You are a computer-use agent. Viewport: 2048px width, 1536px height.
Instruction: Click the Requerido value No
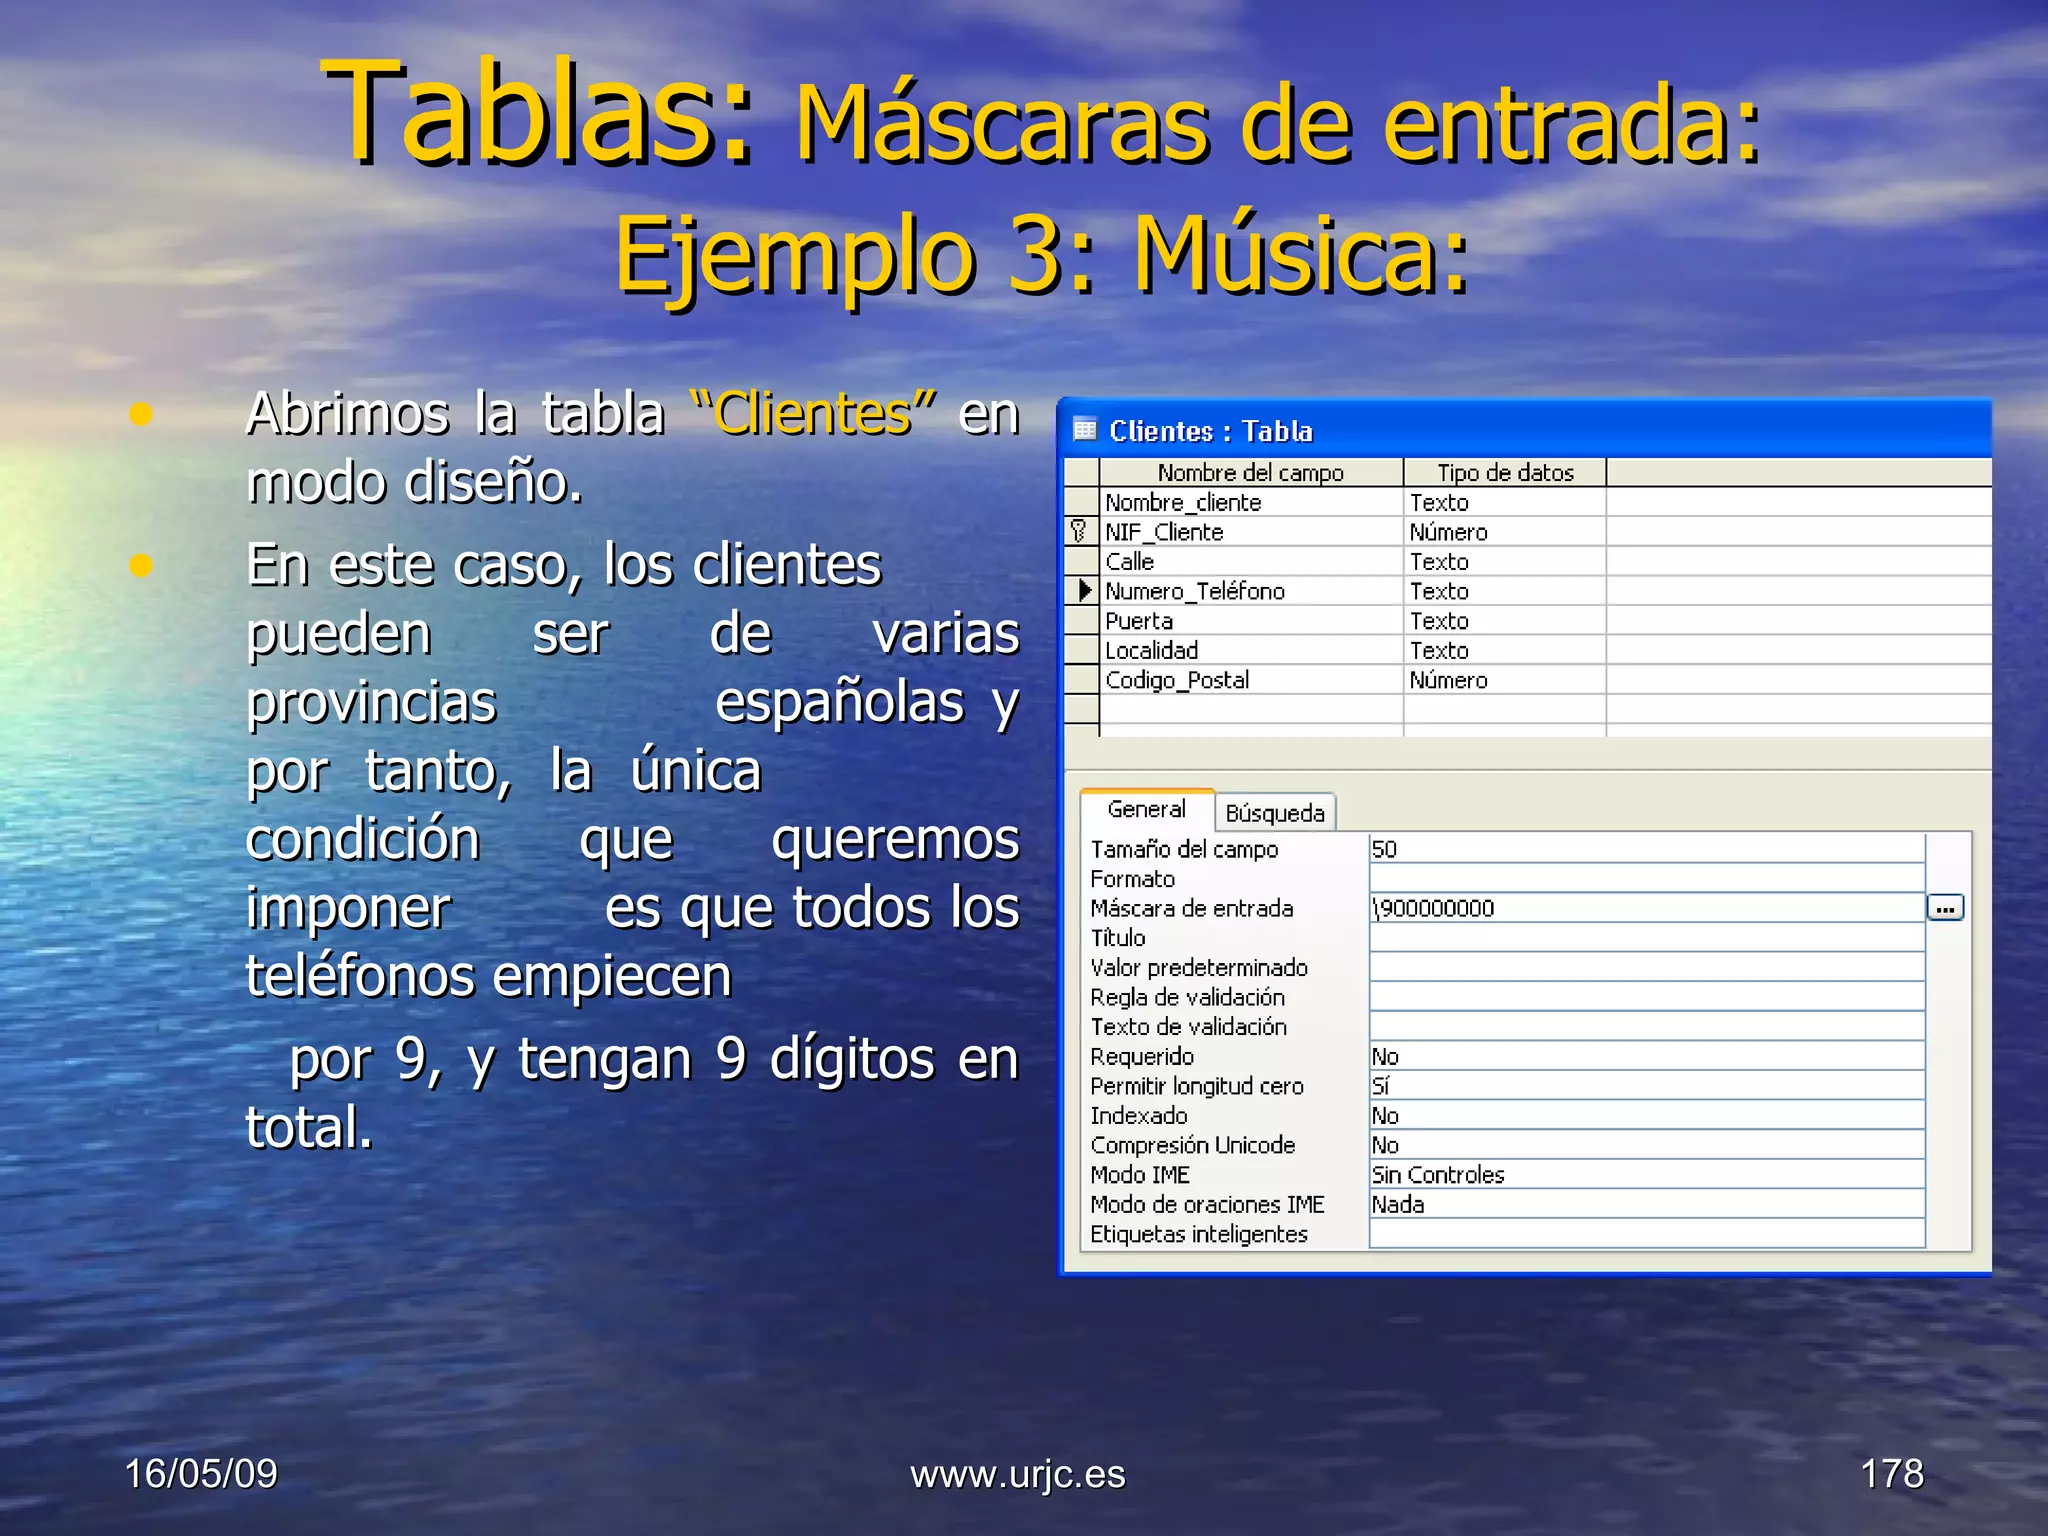point(1647,1056)
